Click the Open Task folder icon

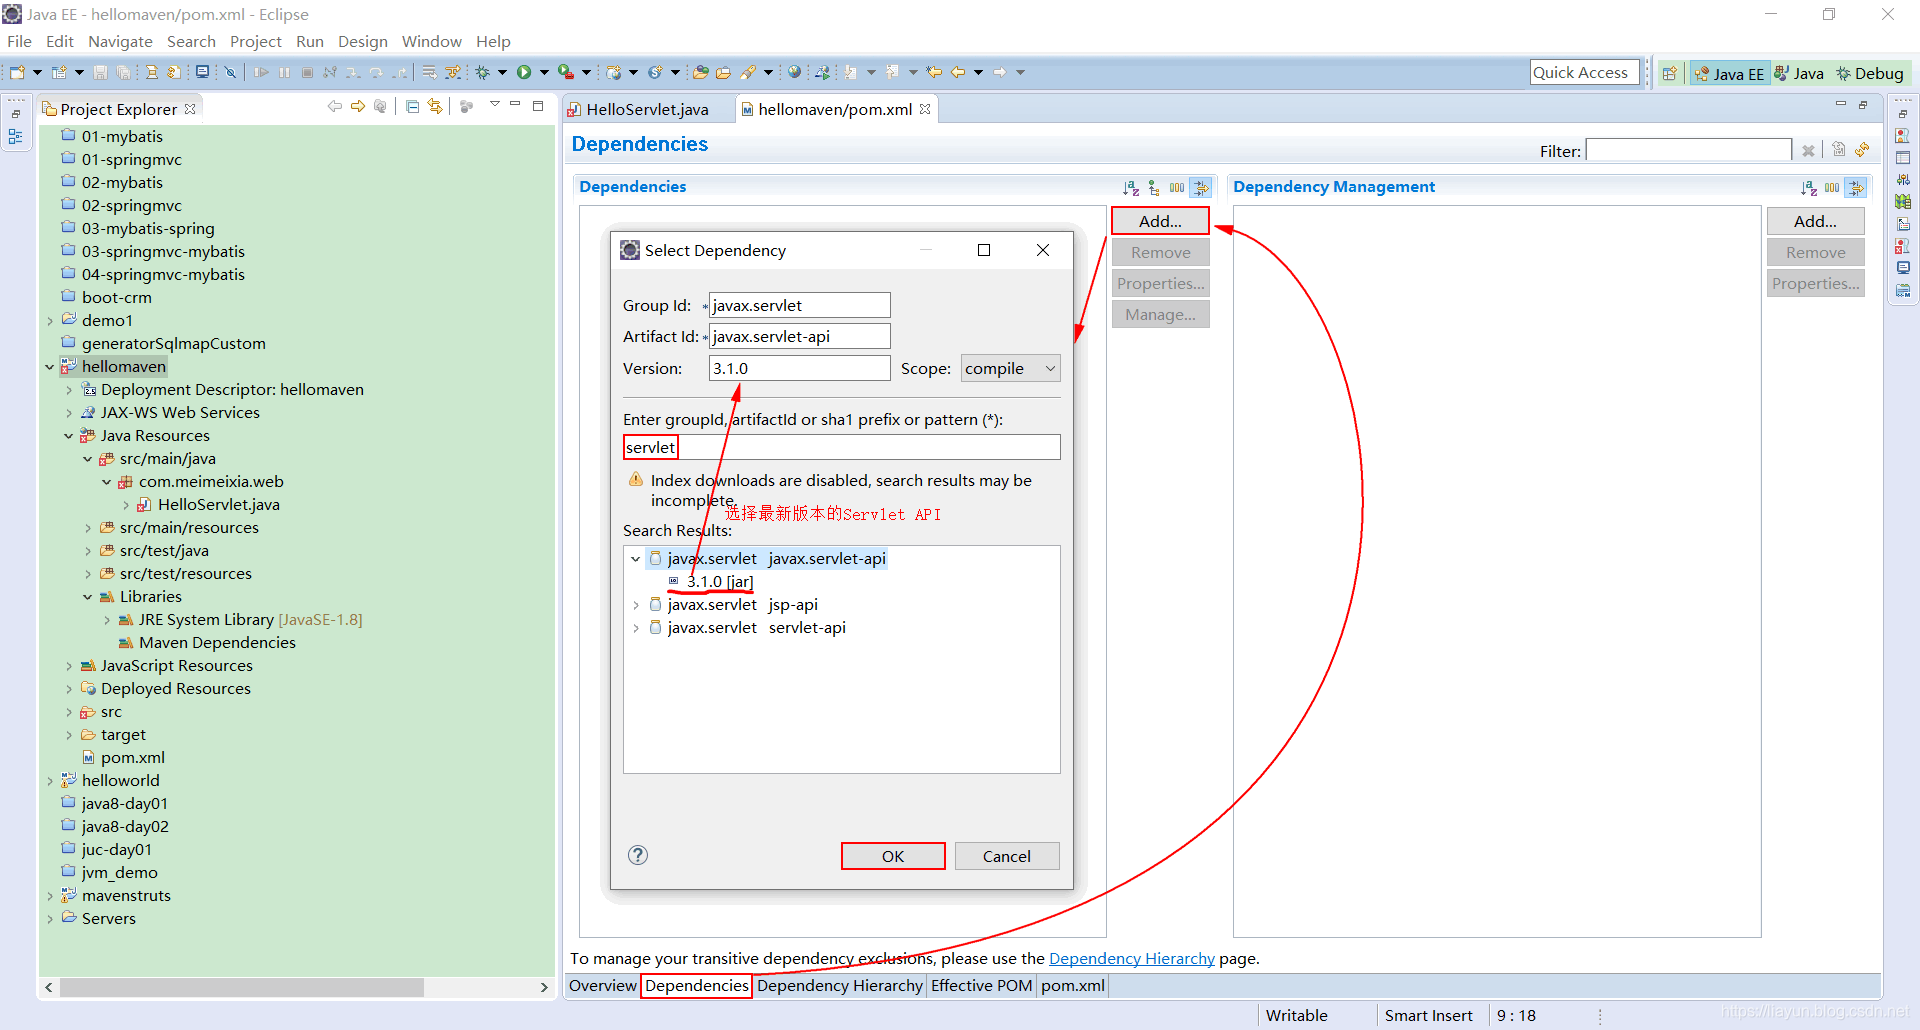[723, 72]
